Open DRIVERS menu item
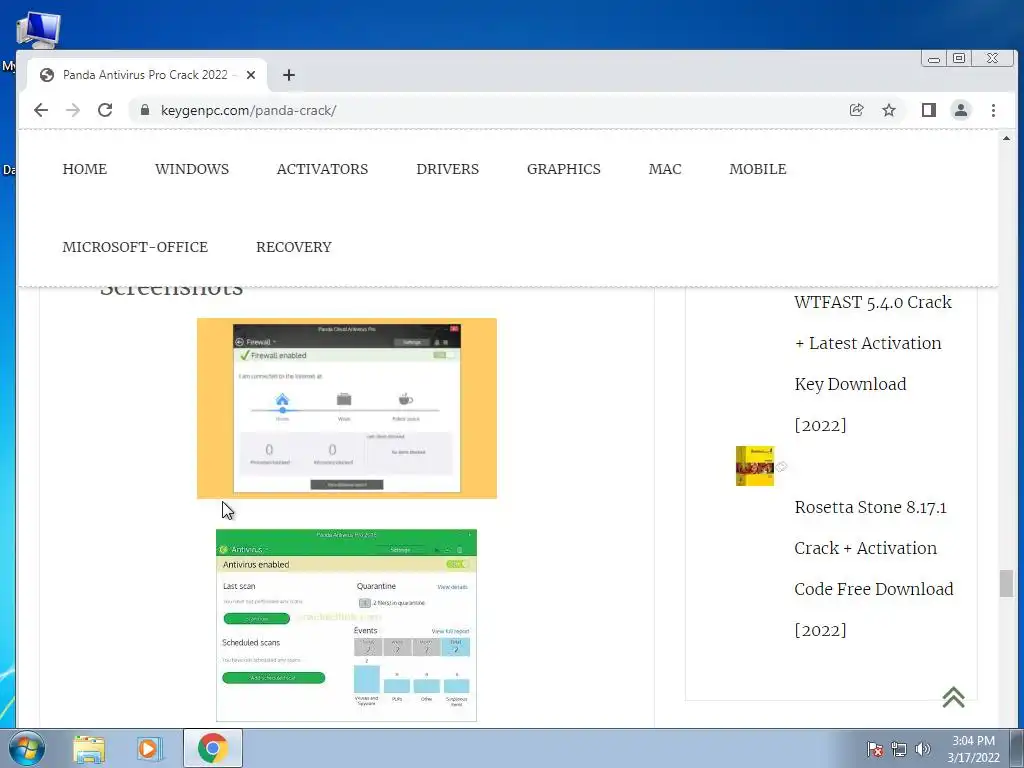Screen dimensions: 1024x768 click(x=448, y=169)
